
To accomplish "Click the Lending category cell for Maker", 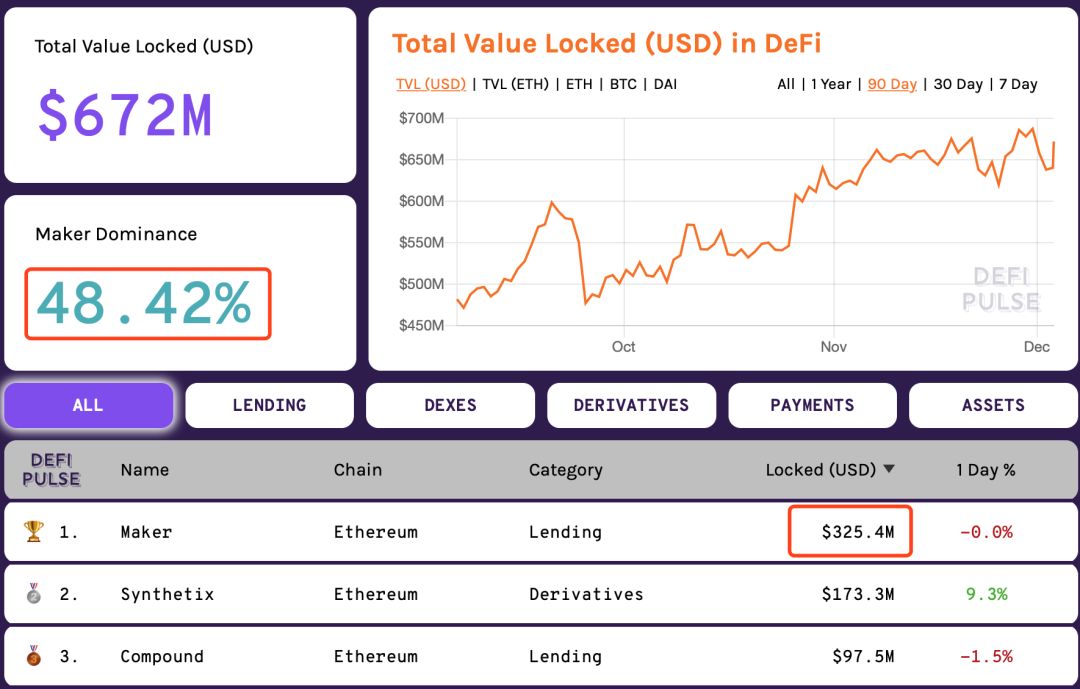I will point(565,532).
